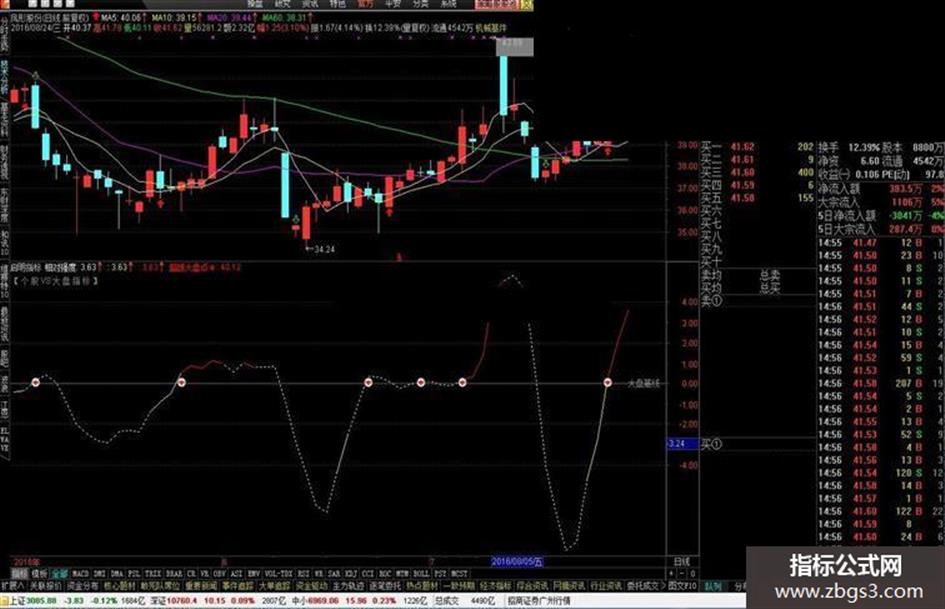Click the first signal dot on the zero line
Screen dimensions: 945x609
(x=36, y=382)
